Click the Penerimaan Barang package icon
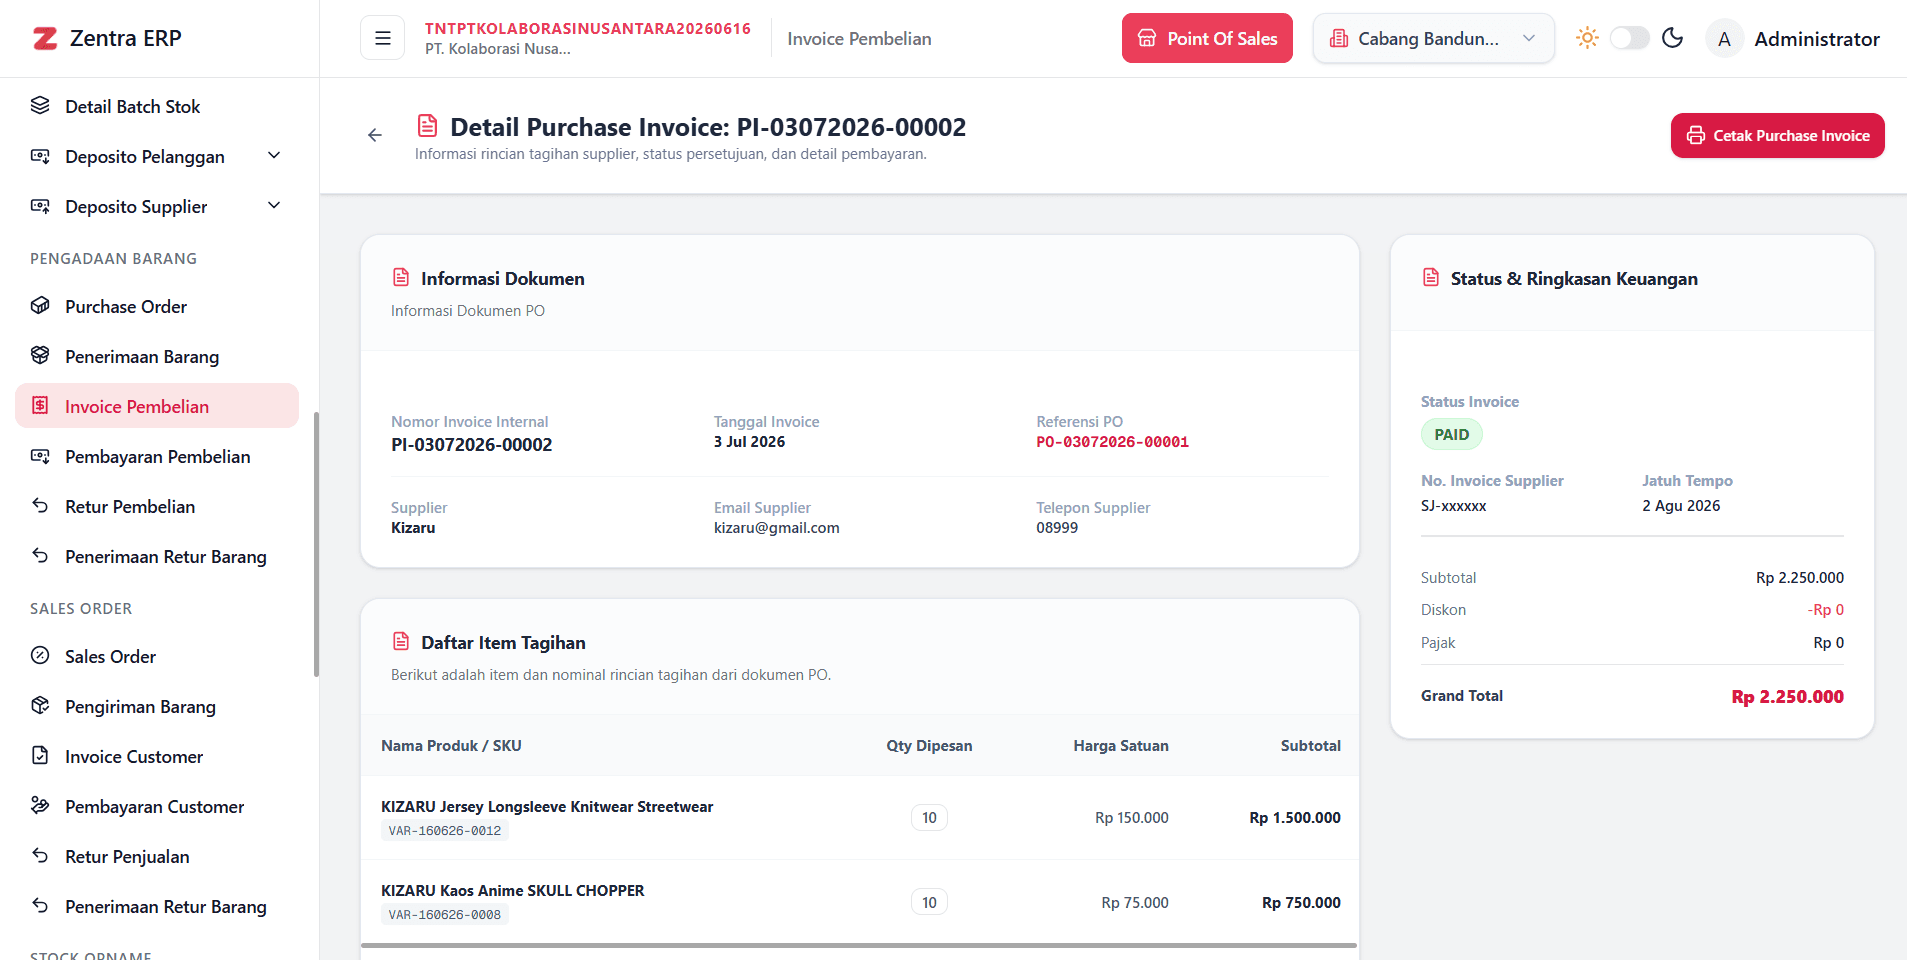This screenshot has width=1907, height=960. point(40,355)
